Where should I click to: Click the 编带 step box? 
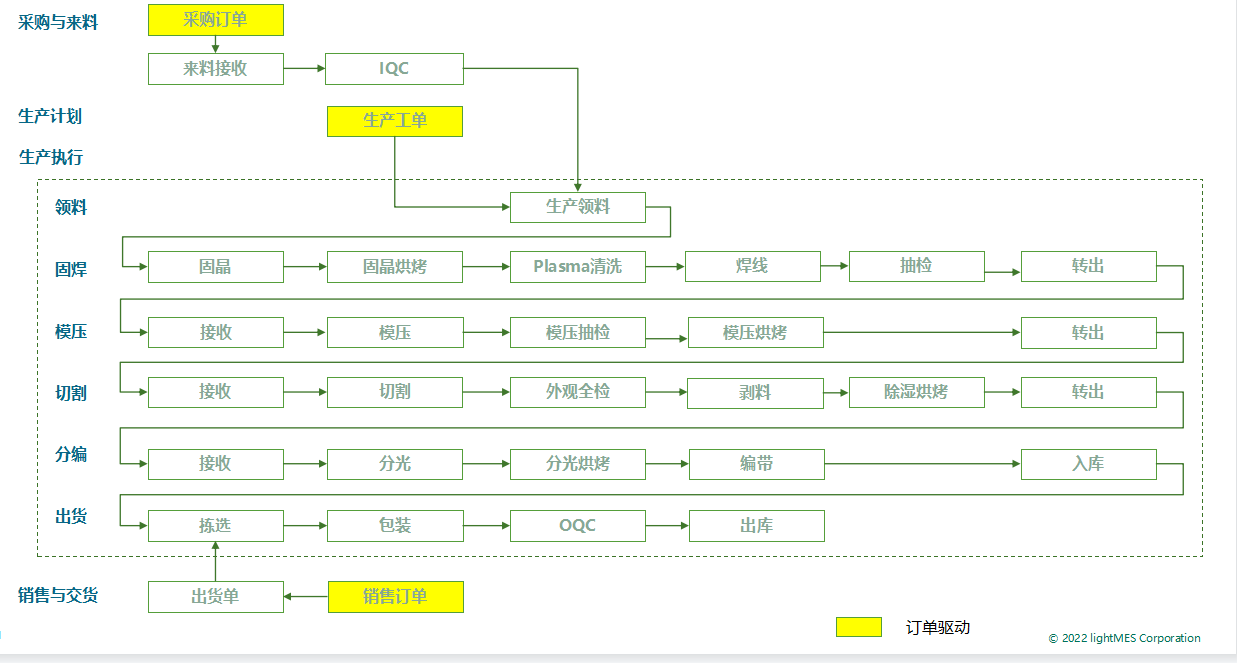coord(756,464)
